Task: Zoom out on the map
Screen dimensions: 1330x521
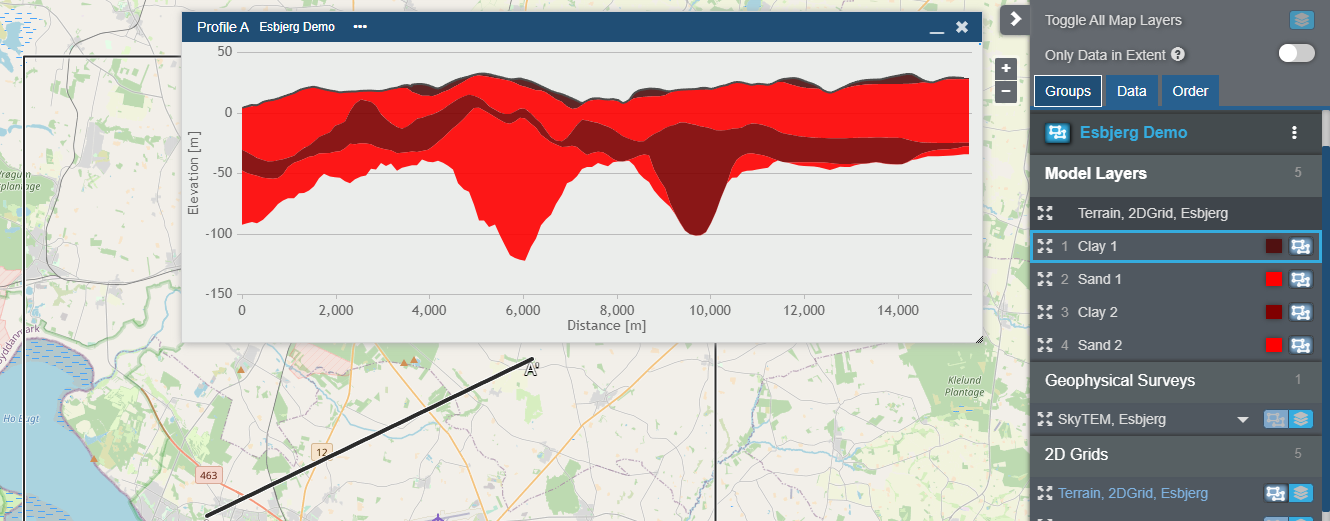Action: click(x=1006, y=92)
